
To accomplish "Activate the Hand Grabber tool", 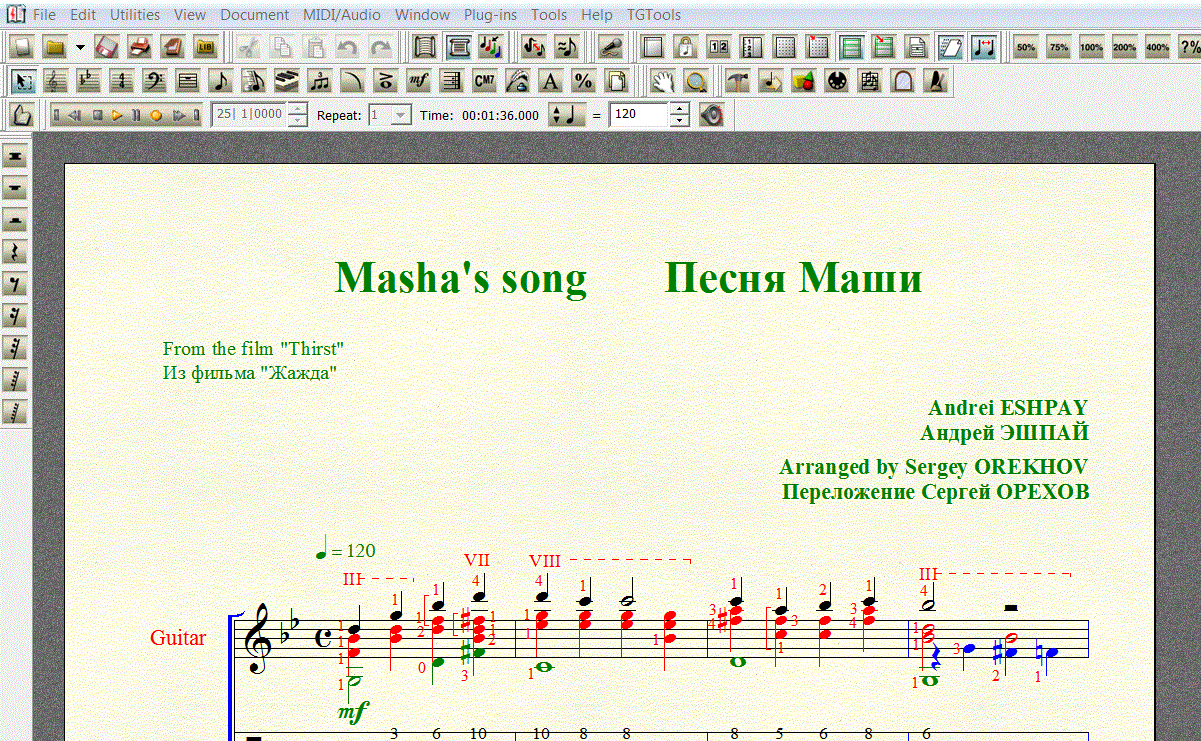I will pyautogui.click(x=662, y=81).
